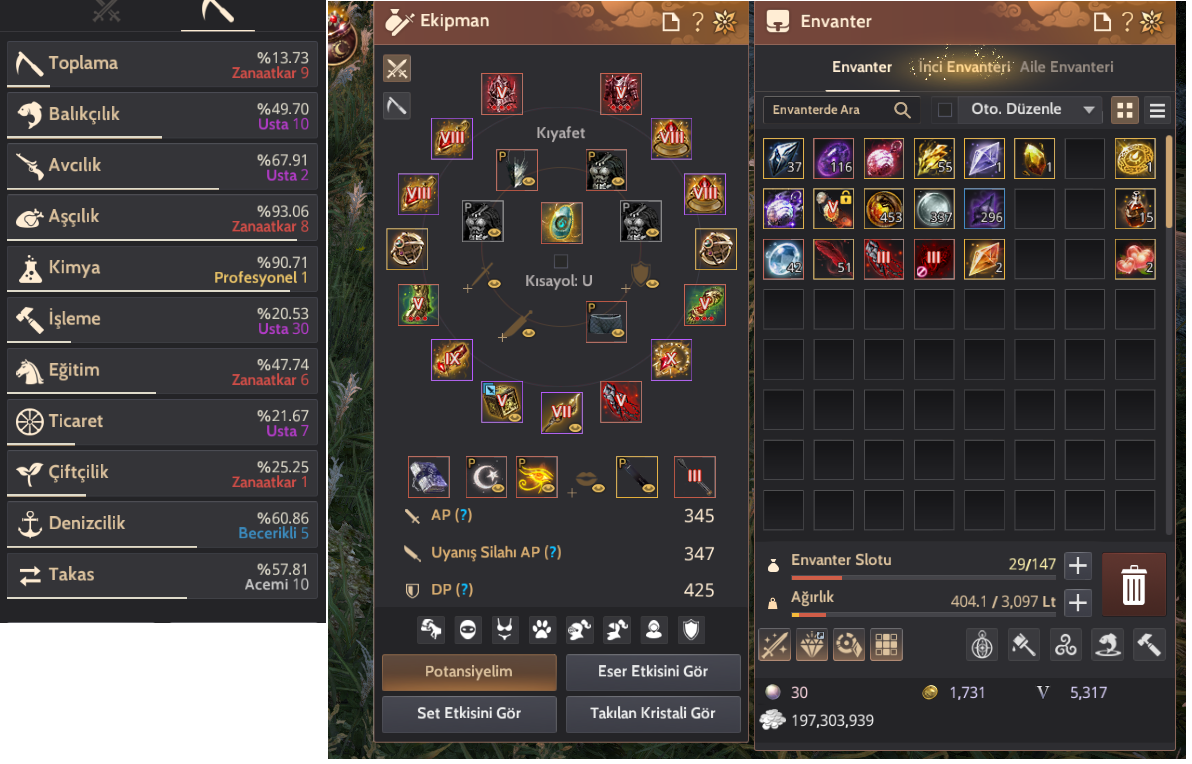
Task: Select the pickaxe life gear icon
Action: tap(397, 106)
